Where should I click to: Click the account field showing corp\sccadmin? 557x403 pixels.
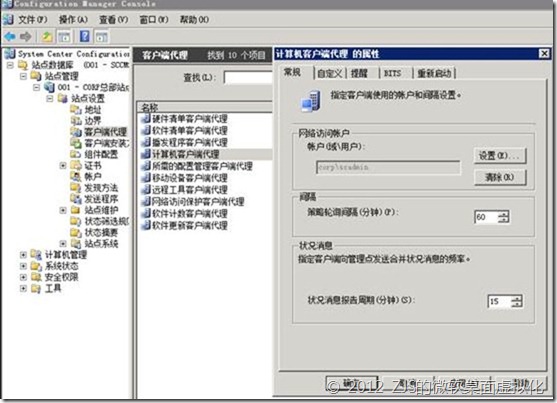click(388, 167)
